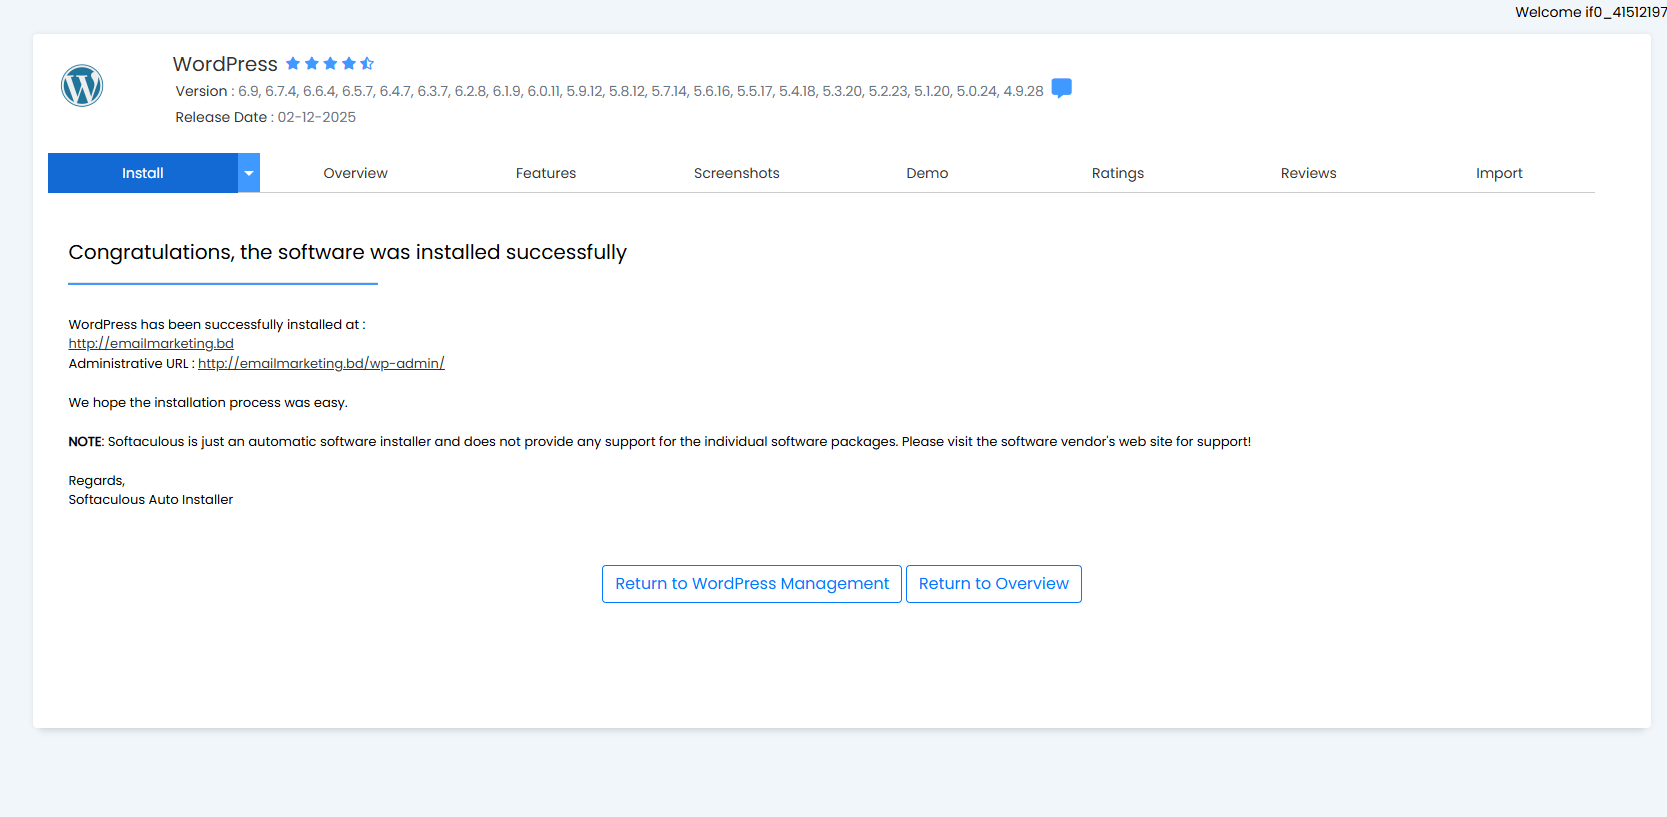The image size is (1667, 817).
Task: Go to the Screenshots tab
Action: point(736,173)
